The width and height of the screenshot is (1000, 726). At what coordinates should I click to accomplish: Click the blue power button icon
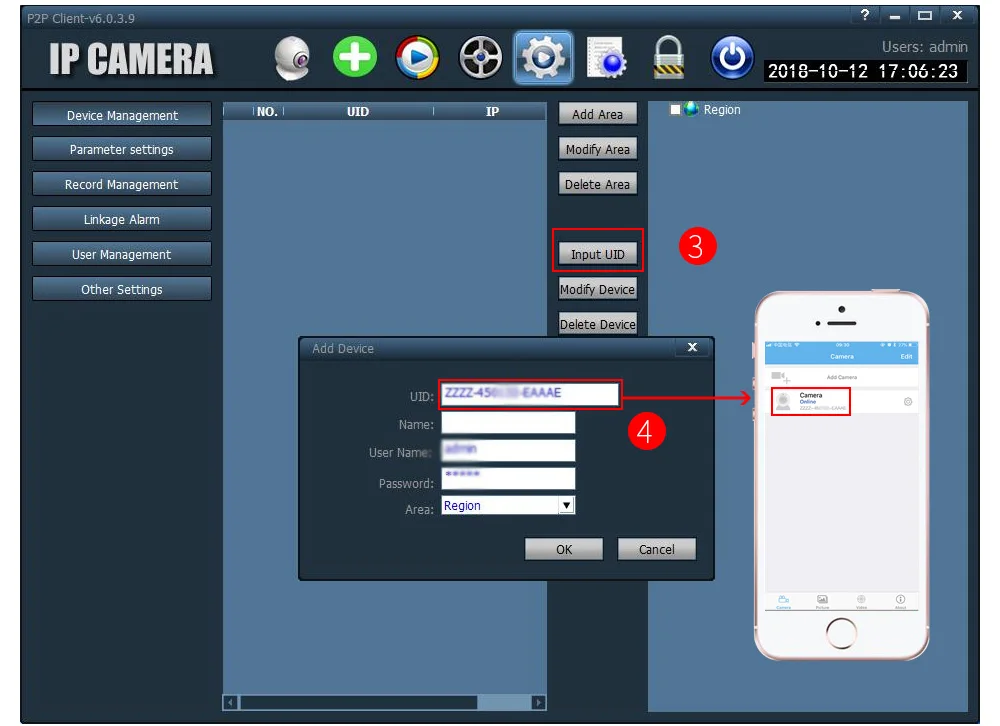coord(732,57)
